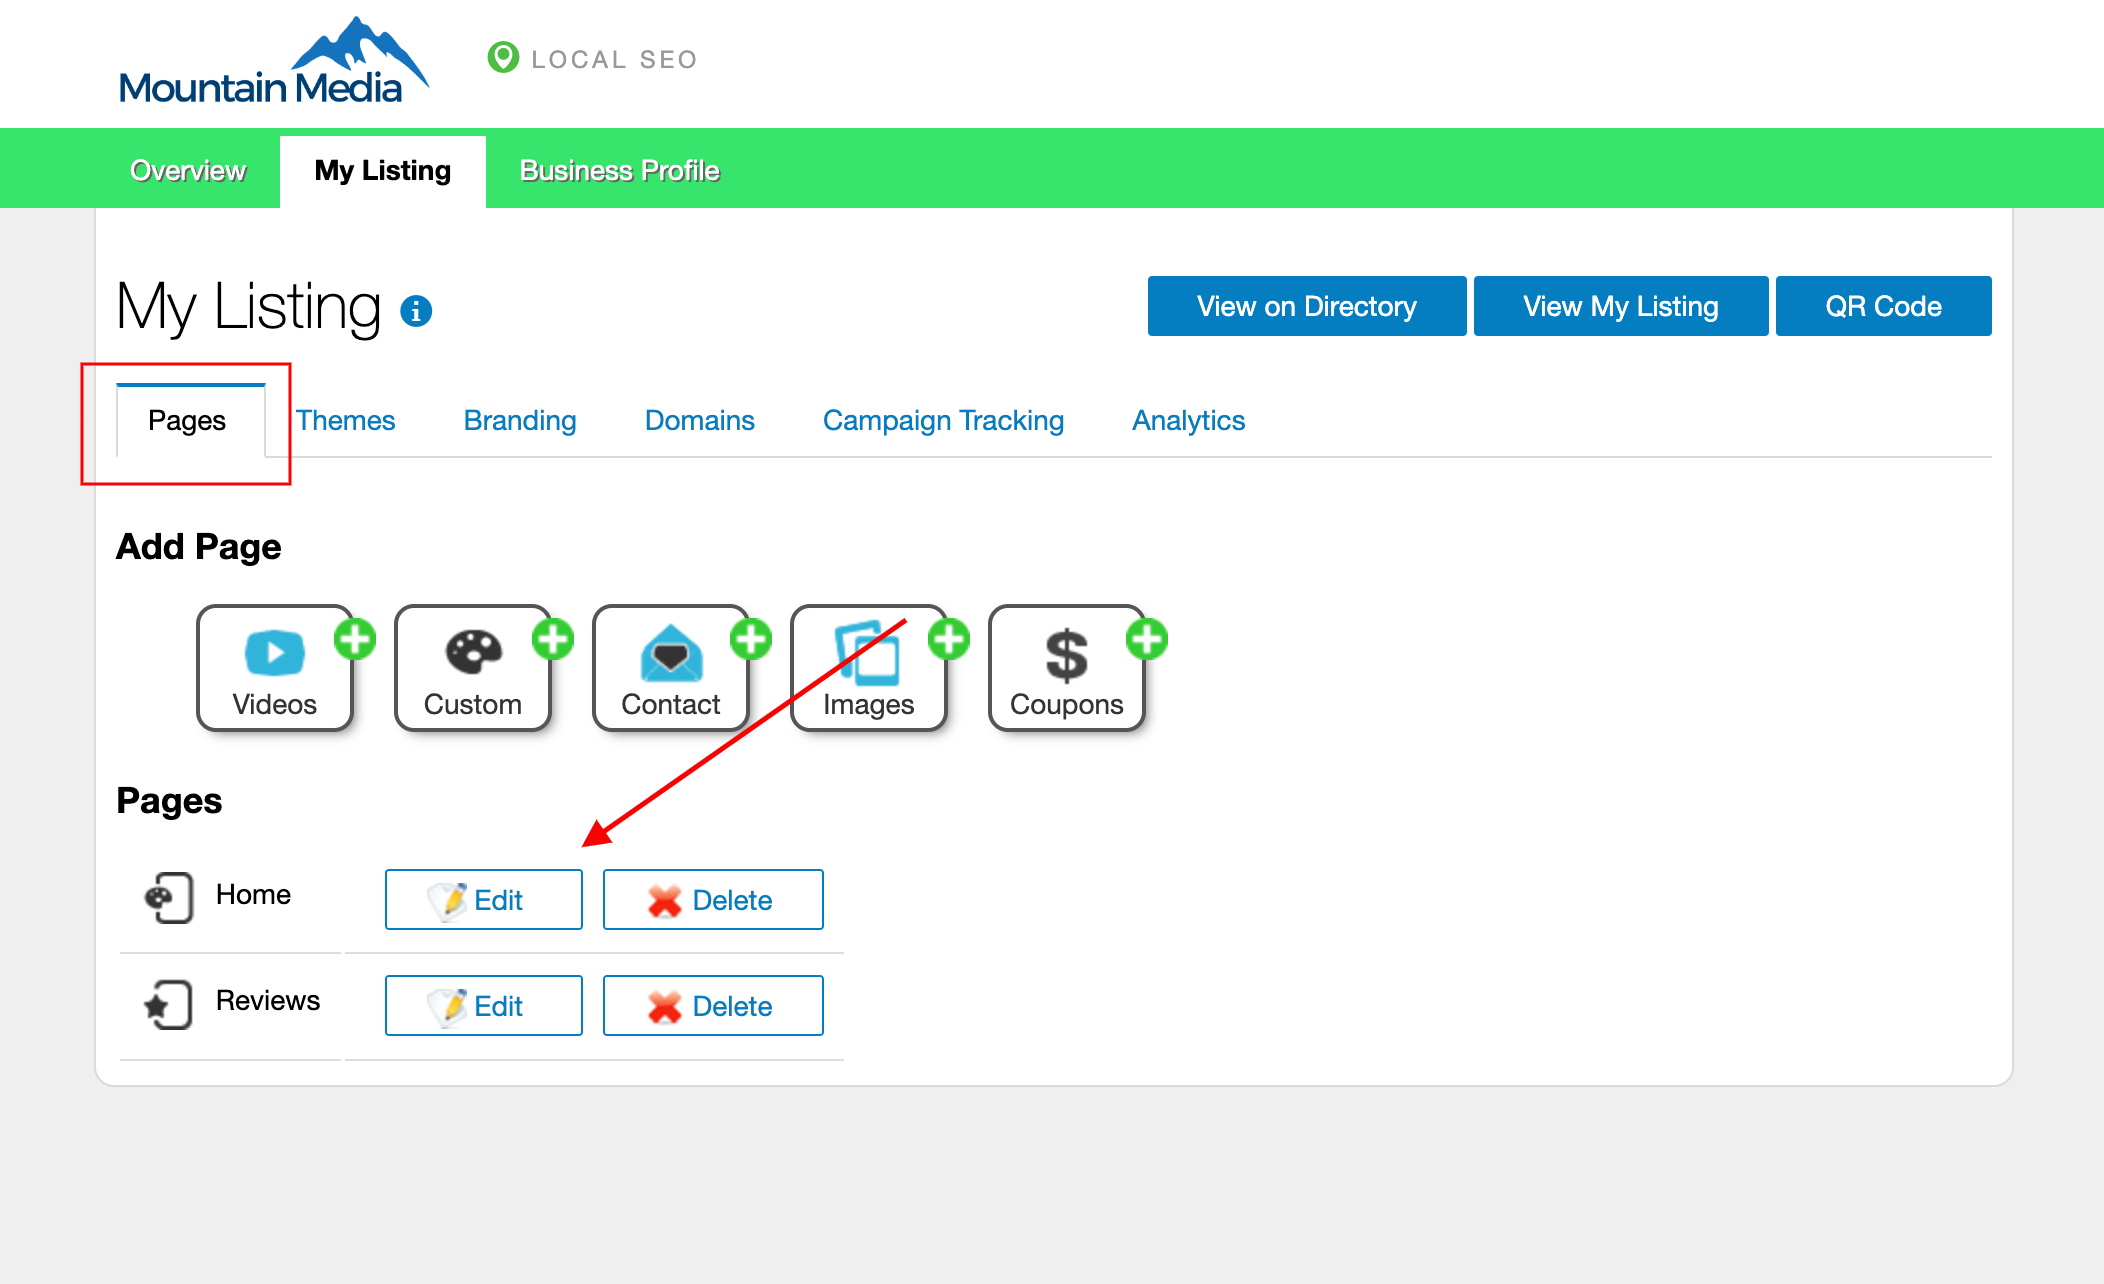Click the Local SEO pin icon

click(503, 58)
